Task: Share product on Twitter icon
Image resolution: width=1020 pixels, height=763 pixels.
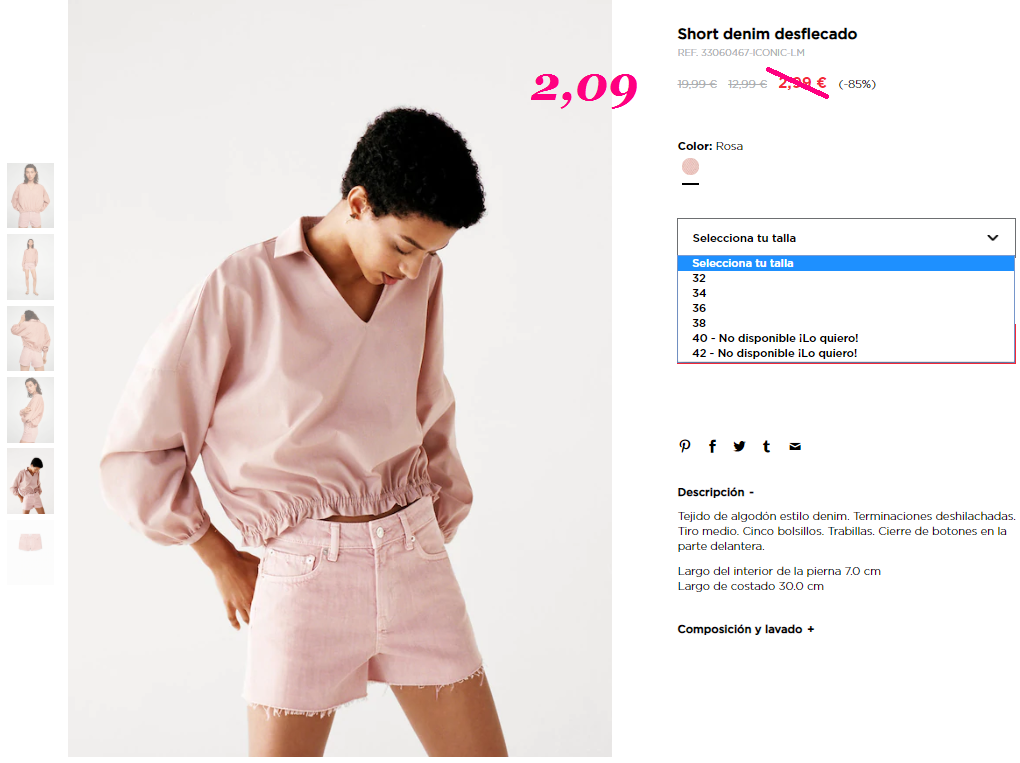Action: (739, 446)
